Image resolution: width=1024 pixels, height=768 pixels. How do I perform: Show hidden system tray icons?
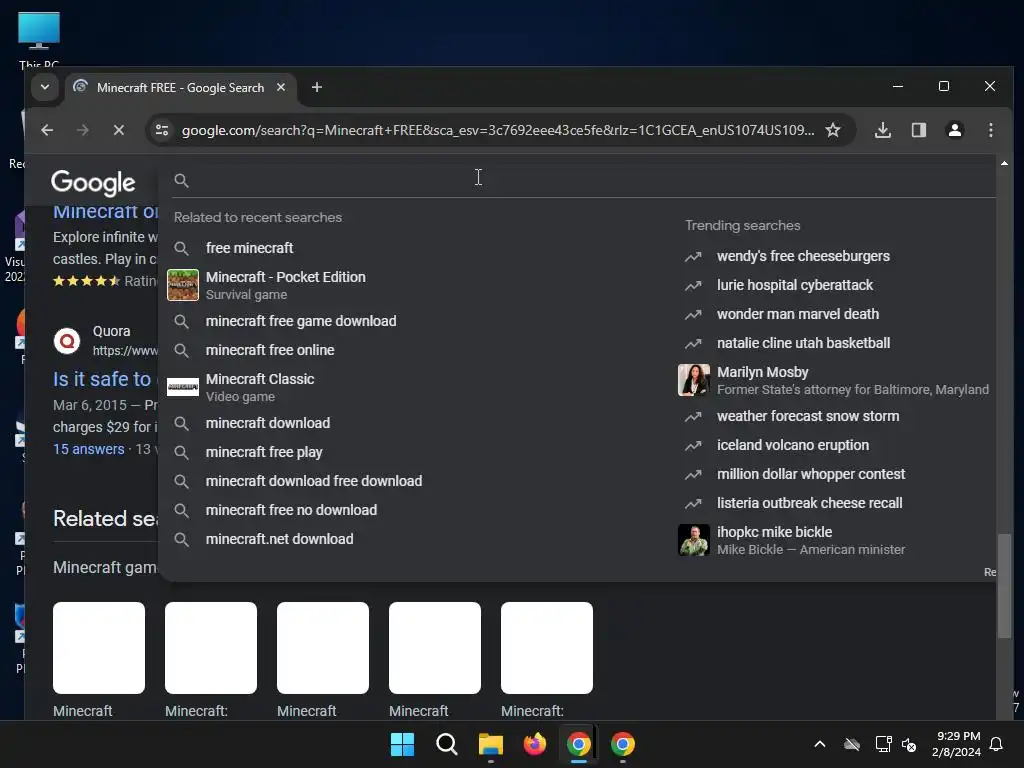point(820,744)
